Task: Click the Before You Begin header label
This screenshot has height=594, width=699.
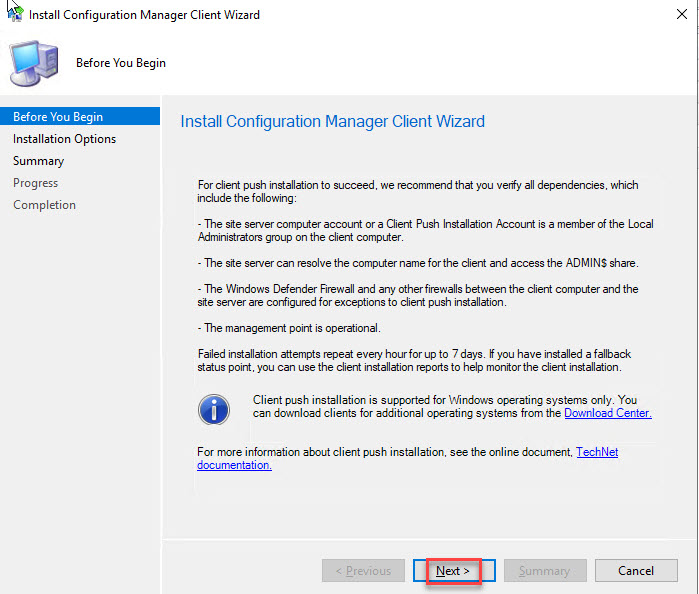Action: [121, 63]
